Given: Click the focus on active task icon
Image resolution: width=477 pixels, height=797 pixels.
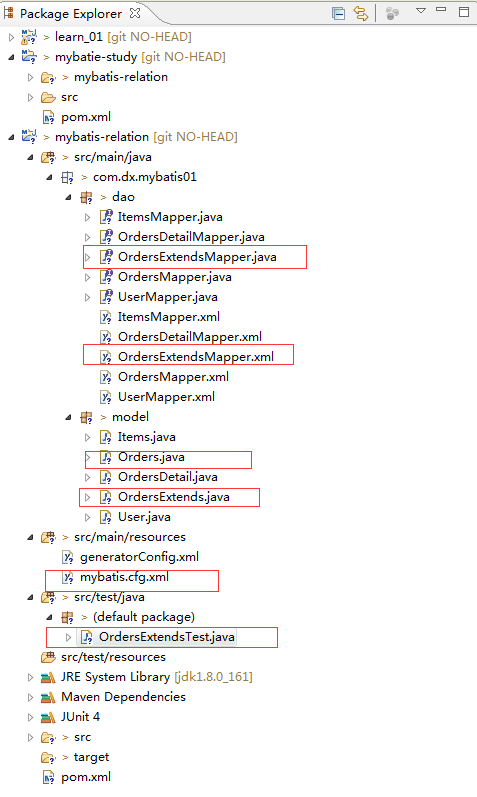Looking at the screenshot, I should 392,14.
